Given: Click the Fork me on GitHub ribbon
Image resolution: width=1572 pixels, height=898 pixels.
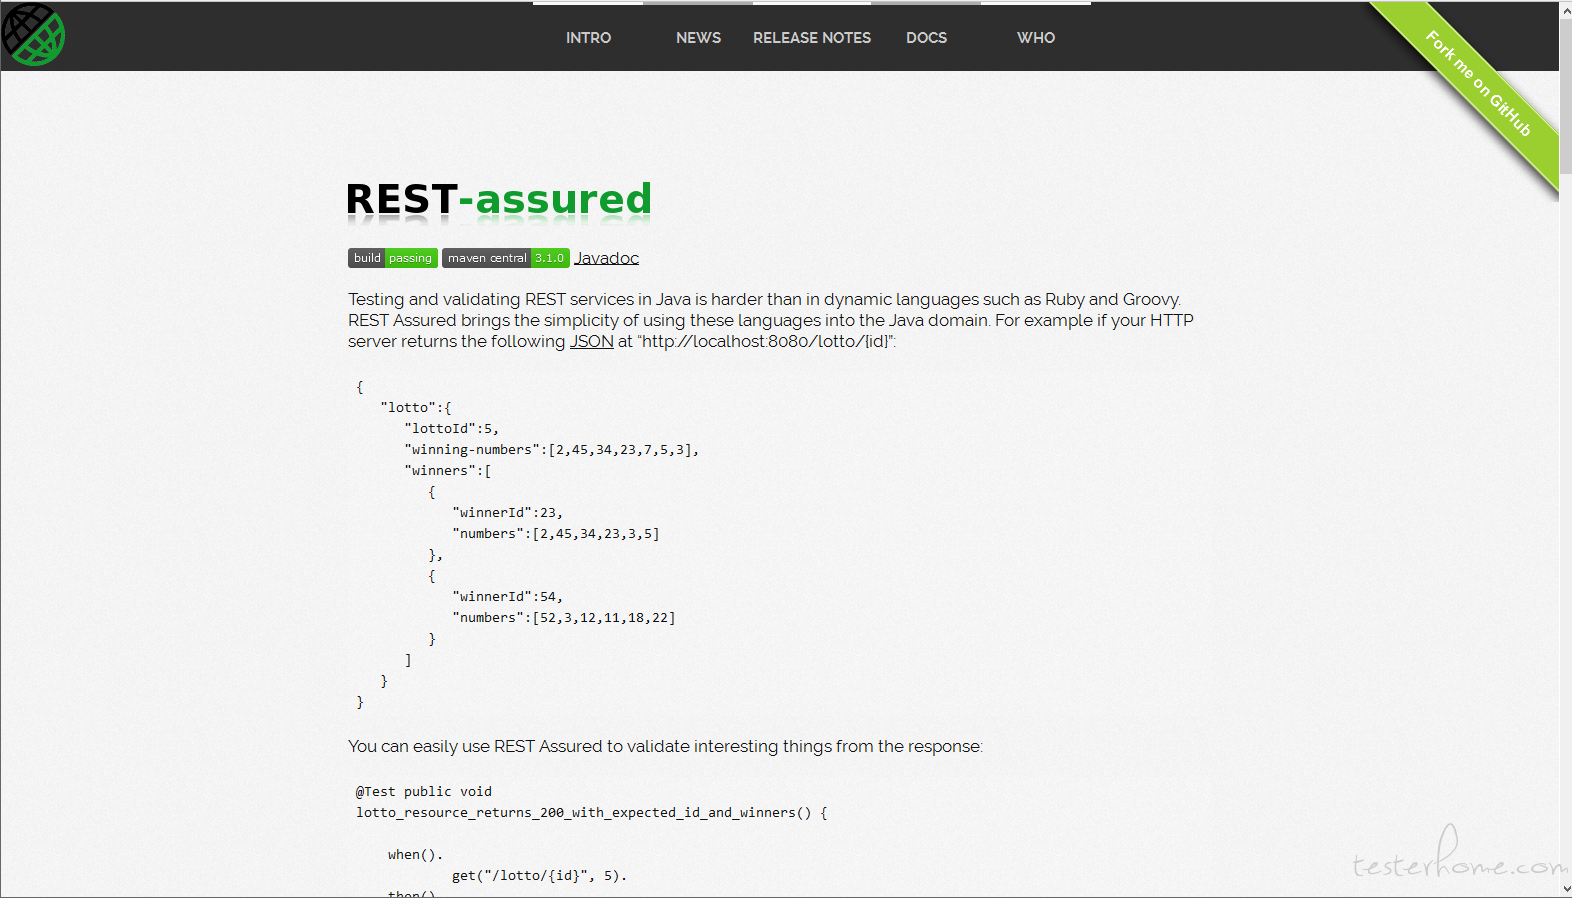Looking at the screenshot, I should pos(1477,84).
